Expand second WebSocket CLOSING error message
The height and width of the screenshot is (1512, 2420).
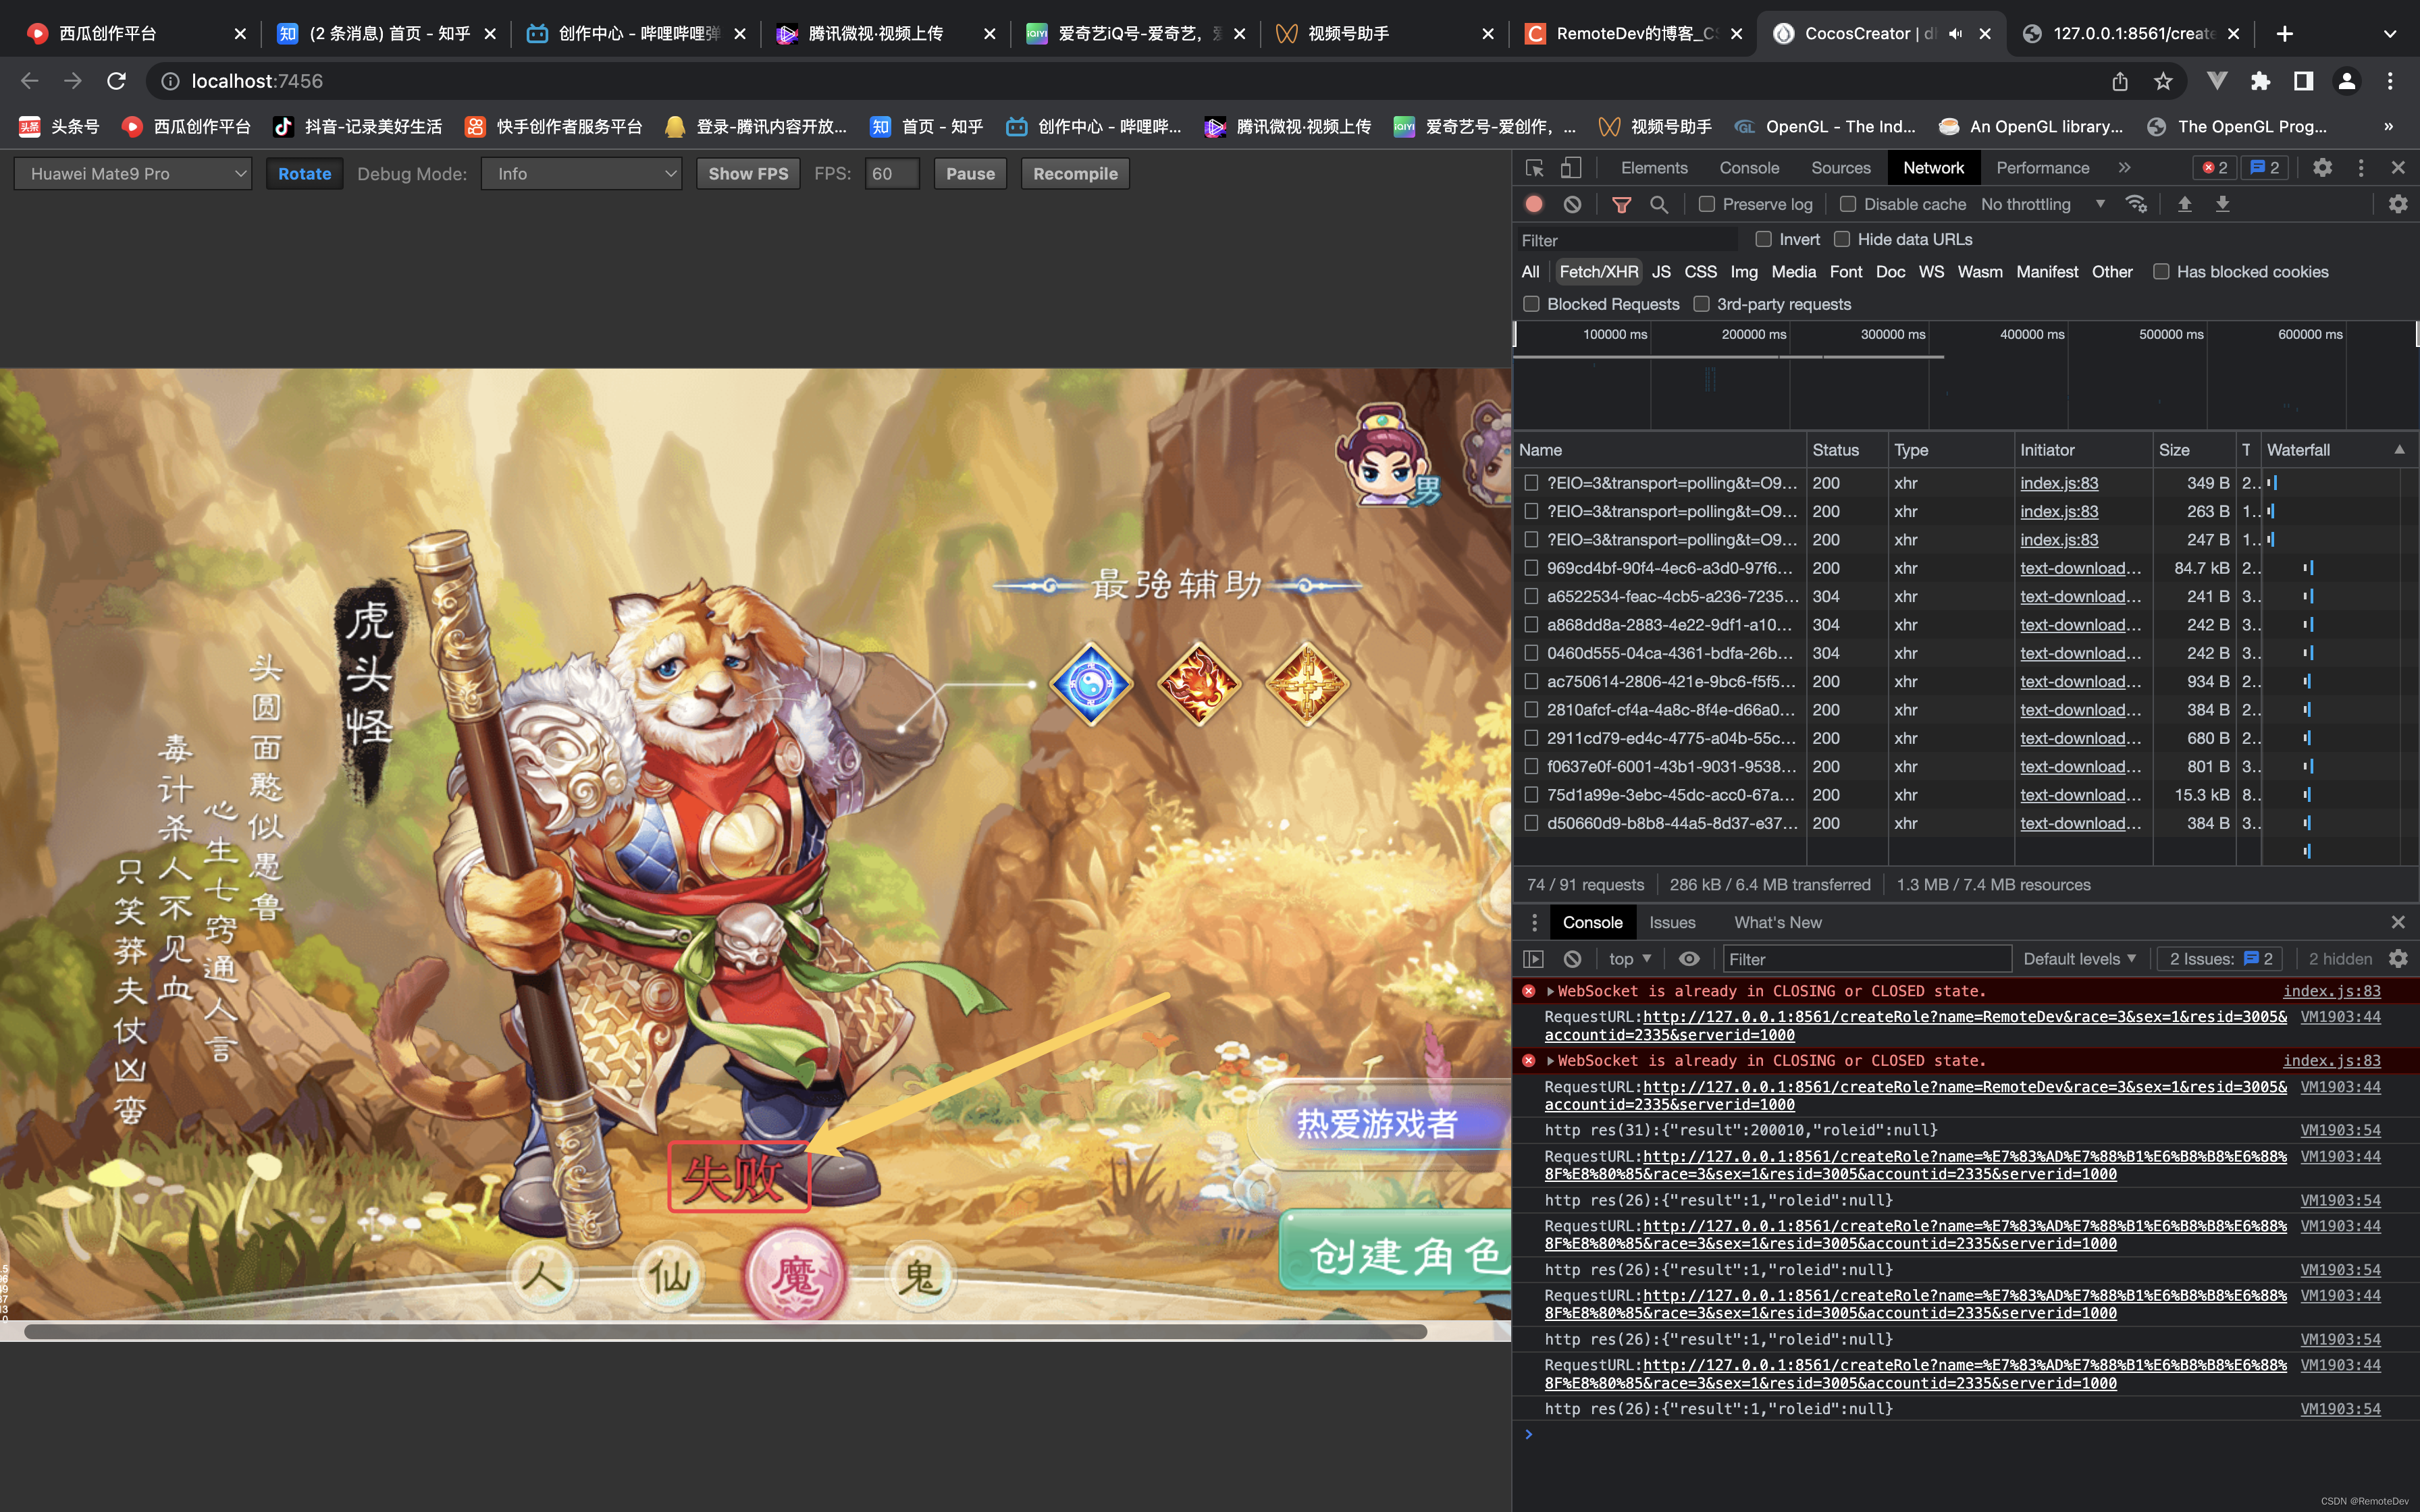(x=1551, y=1061)
